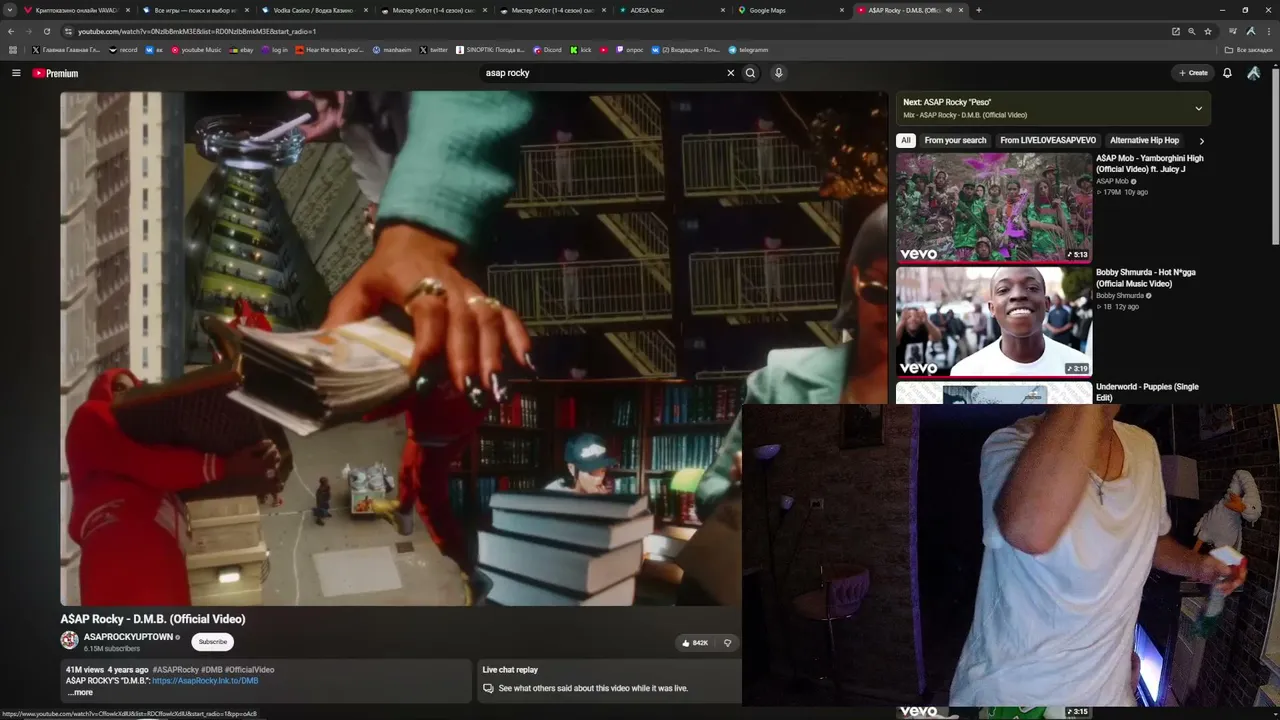Open 'Underworld - Puppies (Single Edit)' title
1280x720 pixels.
coord(1147,392)
